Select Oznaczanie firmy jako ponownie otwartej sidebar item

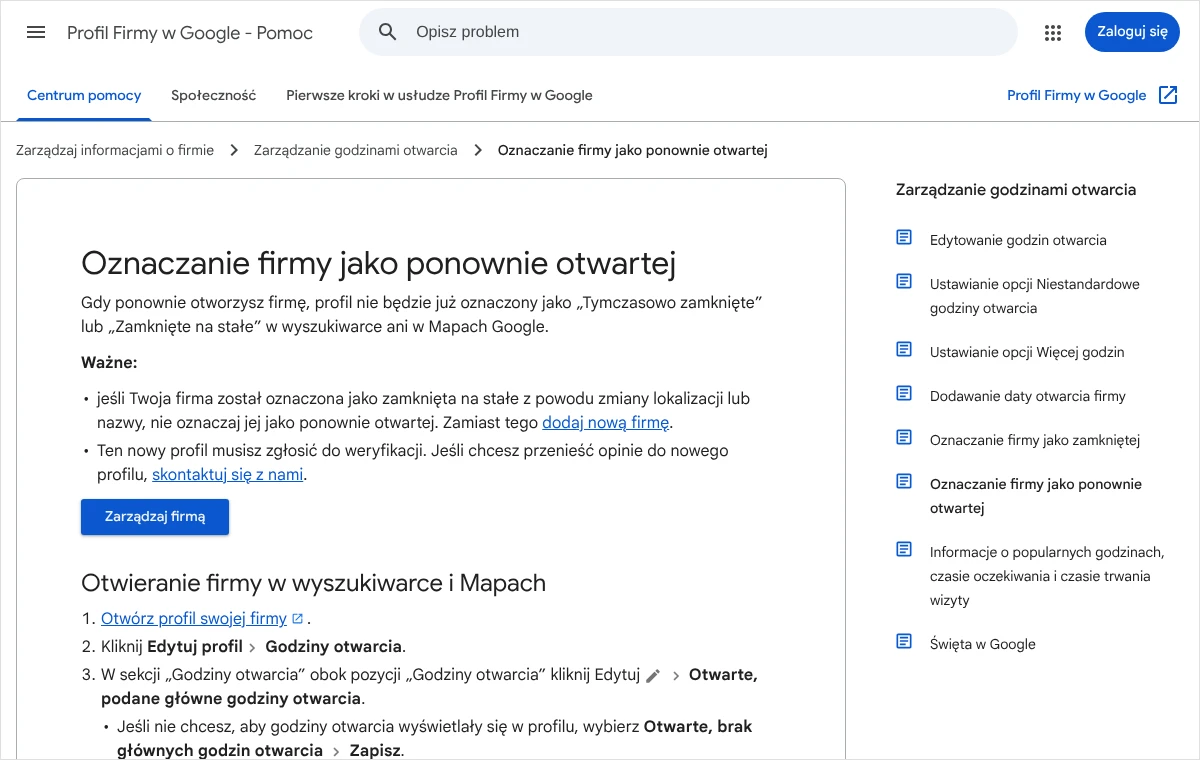pos(1035,496)
